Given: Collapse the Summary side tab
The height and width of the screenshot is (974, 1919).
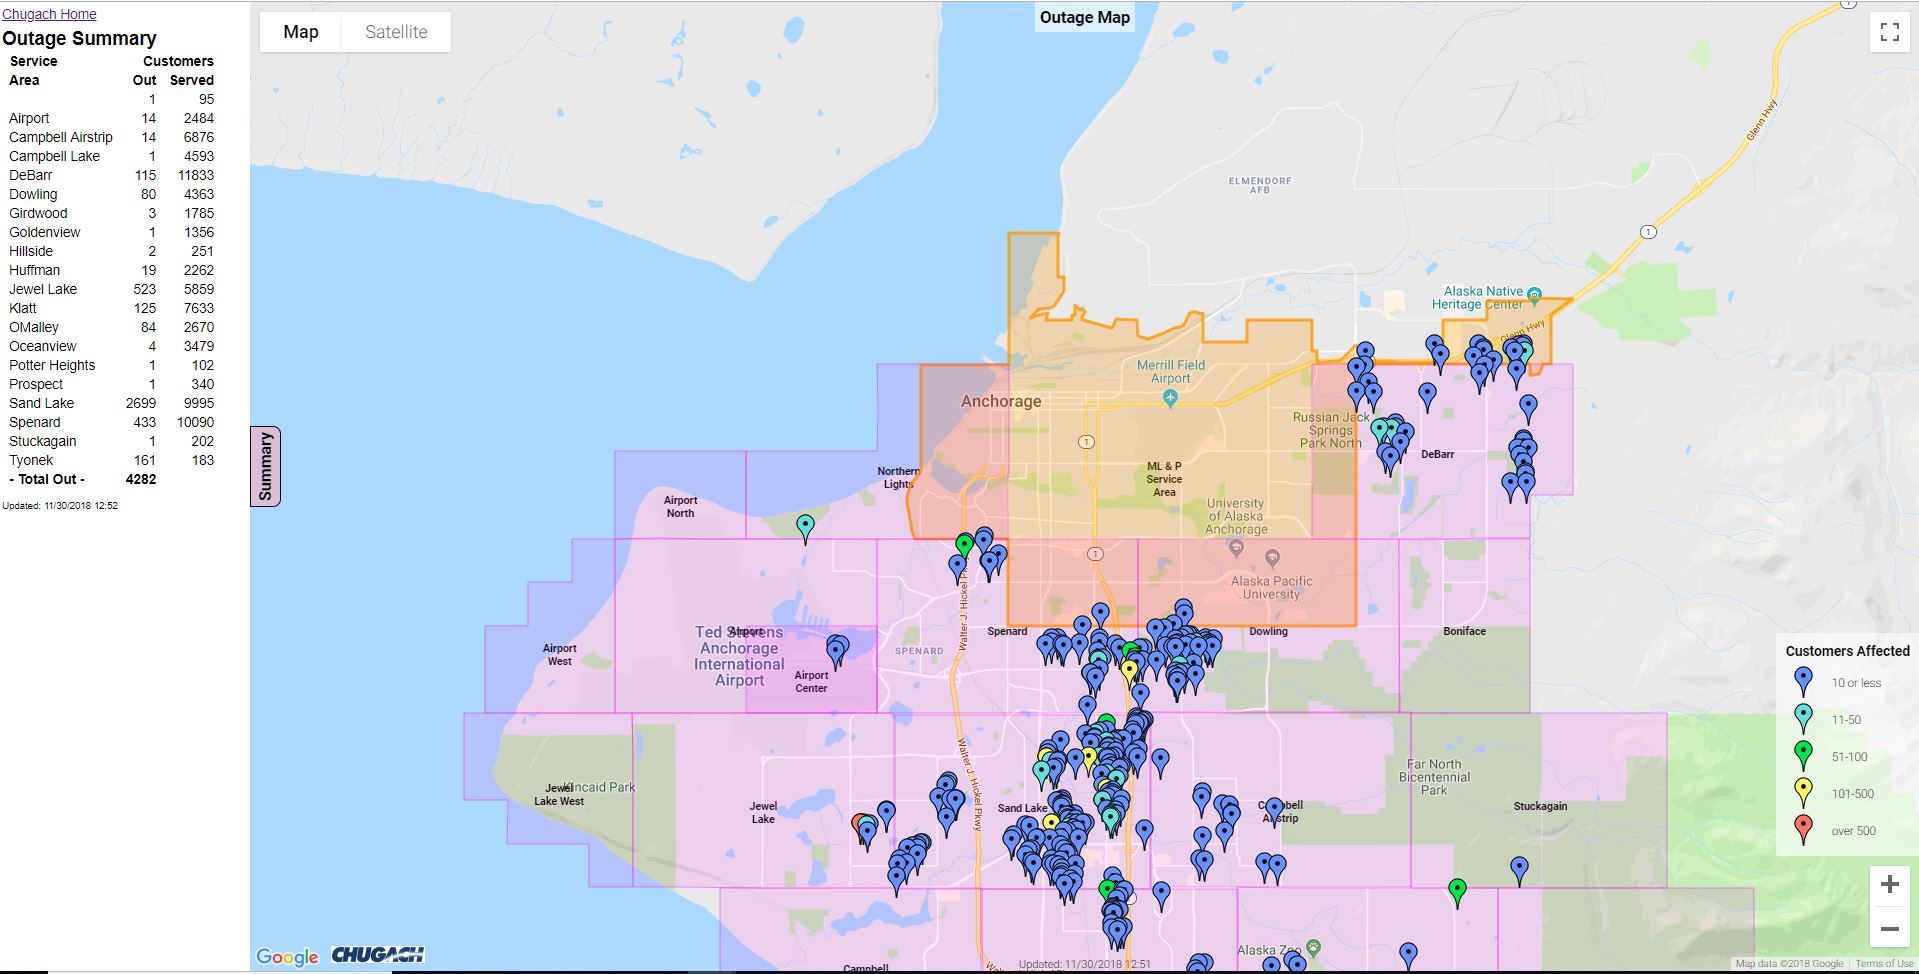Looking at the screenshot, I should 265,466.
